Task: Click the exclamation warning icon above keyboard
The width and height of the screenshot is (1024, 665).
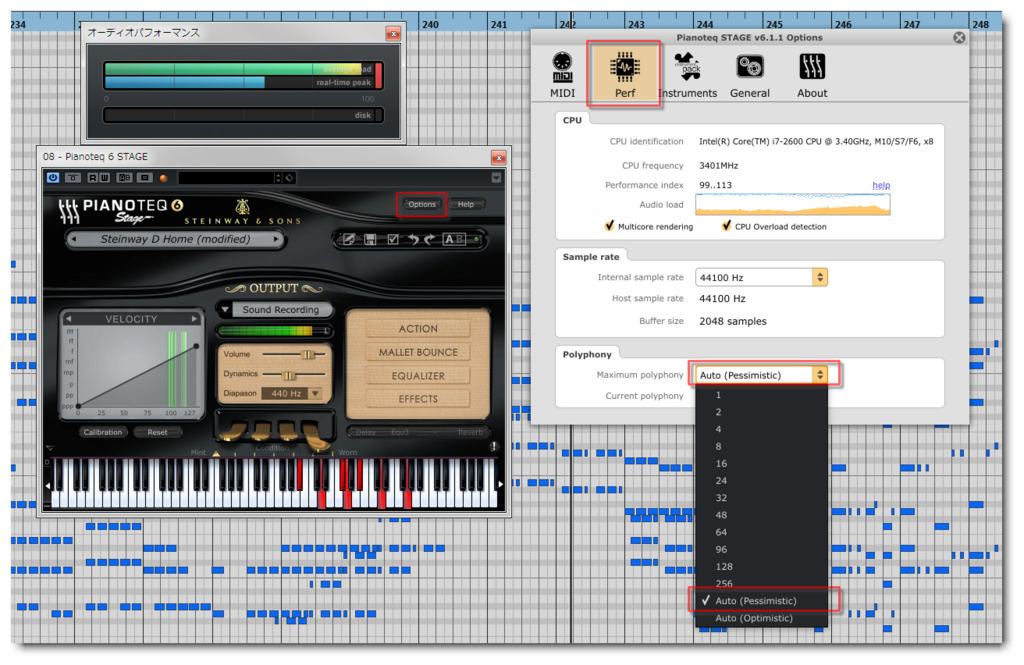Action: (494, 447)
